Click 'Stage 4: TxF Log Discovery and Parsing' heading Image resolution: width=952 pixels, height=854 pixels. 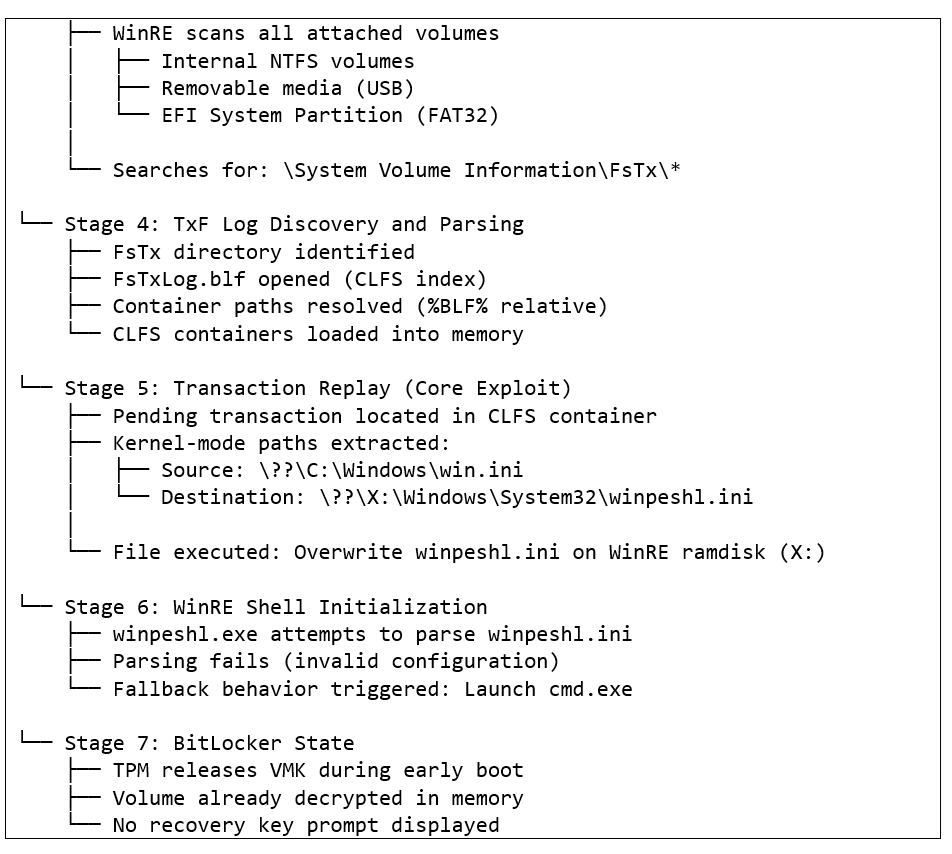(294, 225)
